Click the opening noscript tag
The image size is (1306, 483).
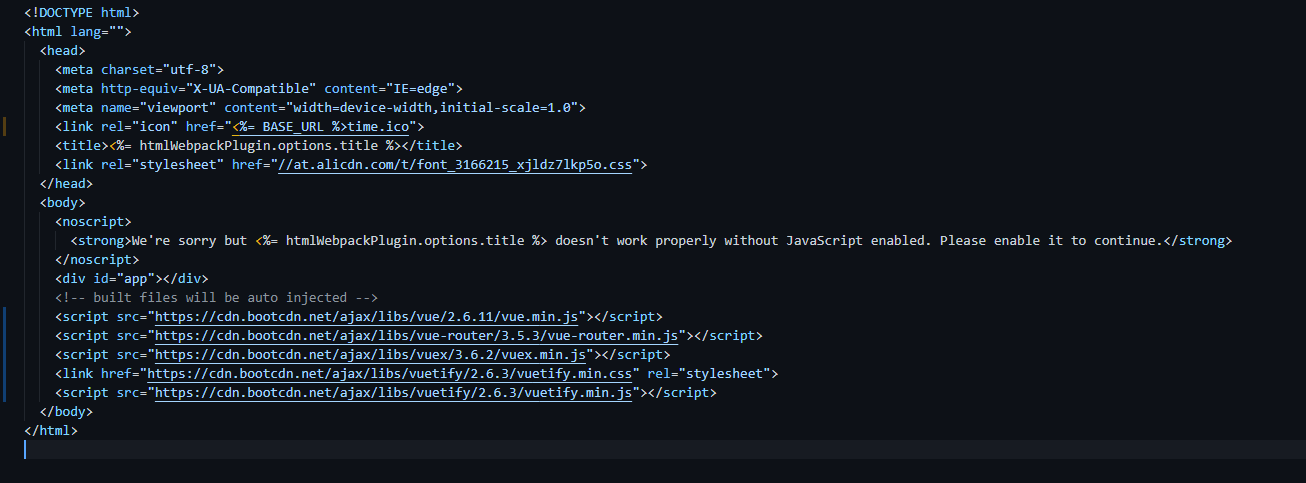93,222
